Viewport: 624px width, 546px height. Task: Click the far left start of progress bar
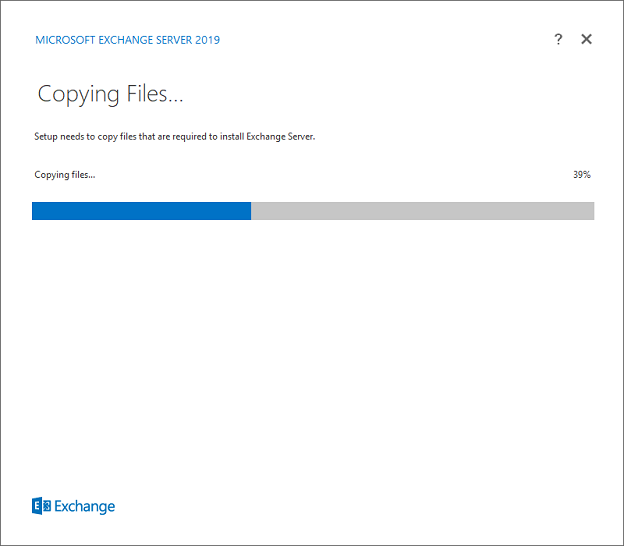[x=35, y=210]
